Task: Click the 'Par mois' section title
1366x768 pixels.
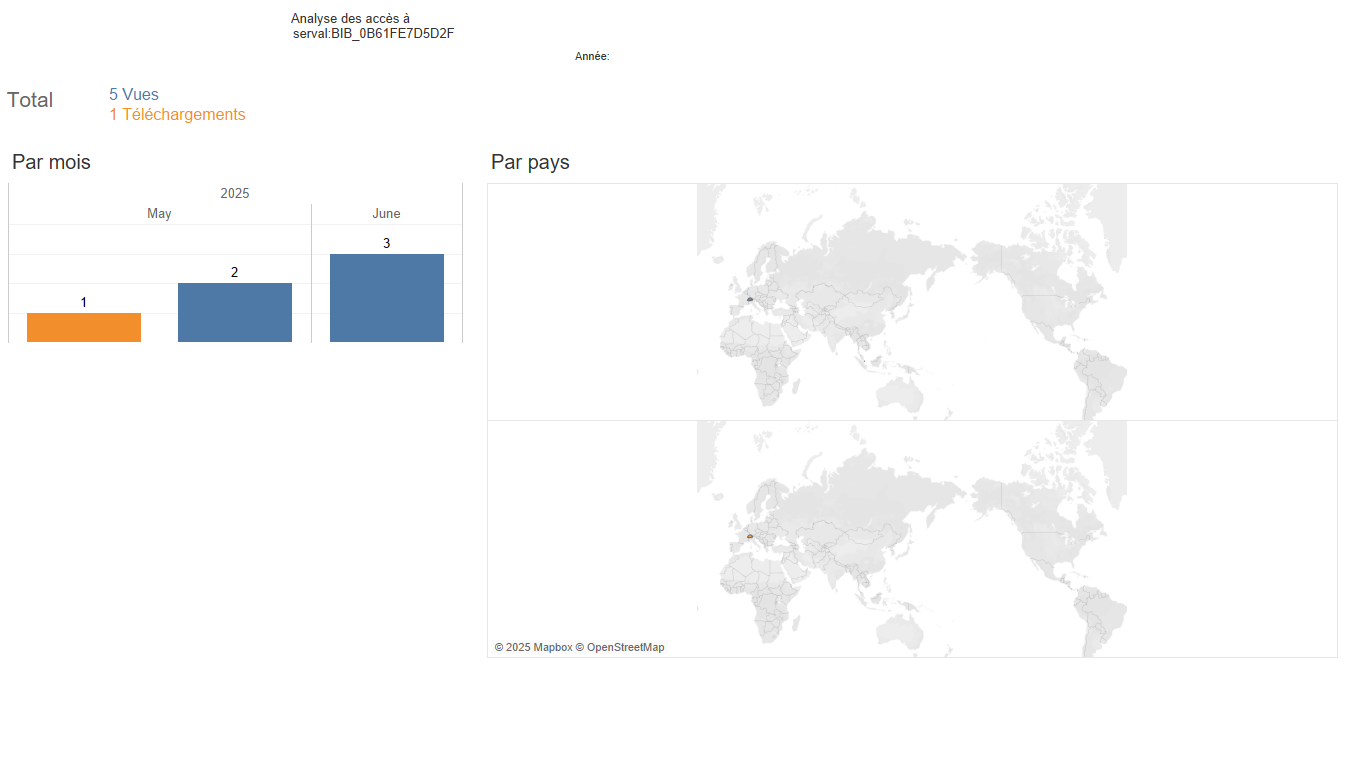Action: 51,162
